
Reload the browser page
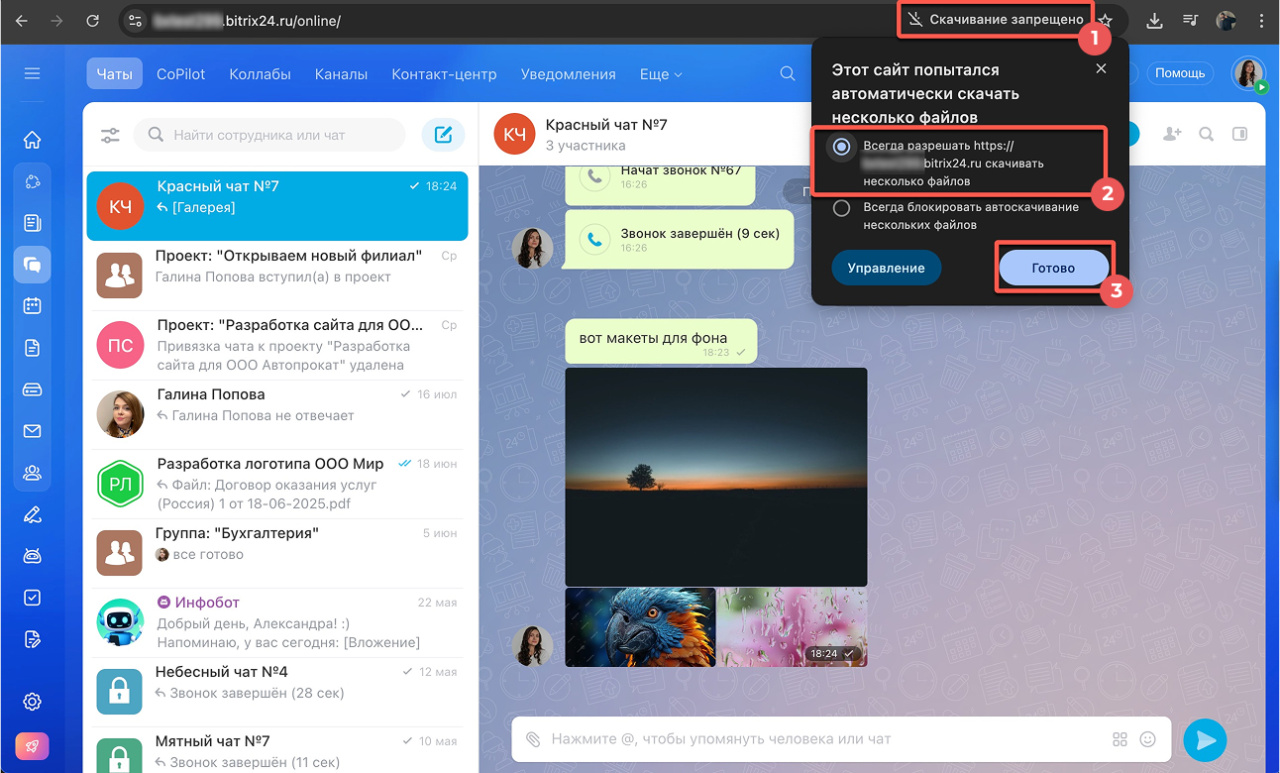[x=93, y=20]
